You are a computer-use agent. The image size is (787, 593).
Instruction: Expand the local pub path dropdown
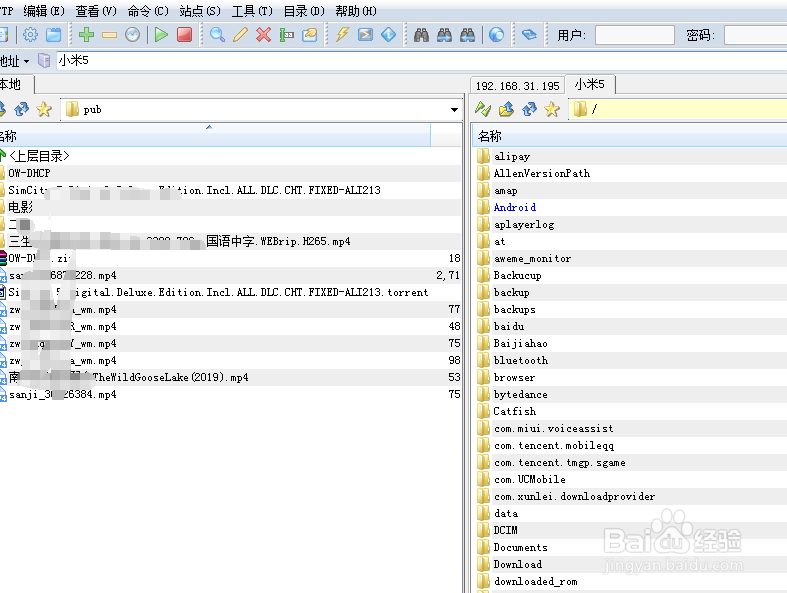[454, 109]
